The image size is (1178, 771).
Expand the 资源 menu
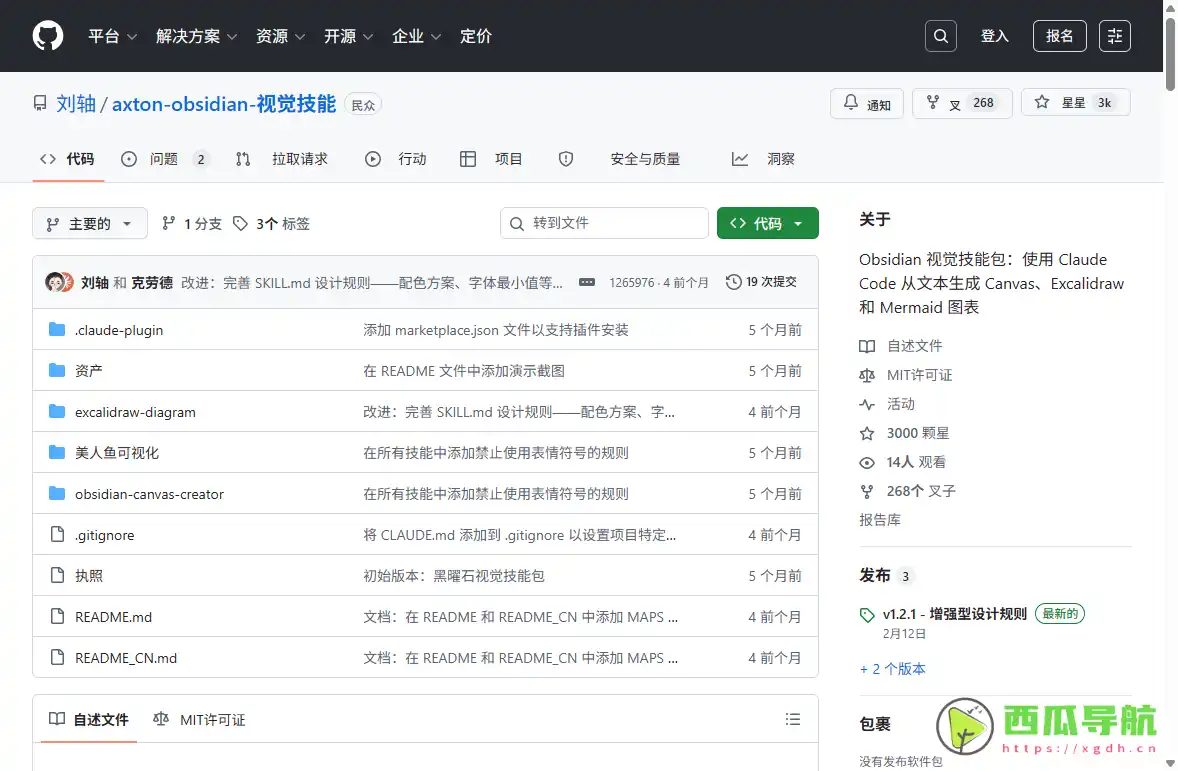[280, 36]
